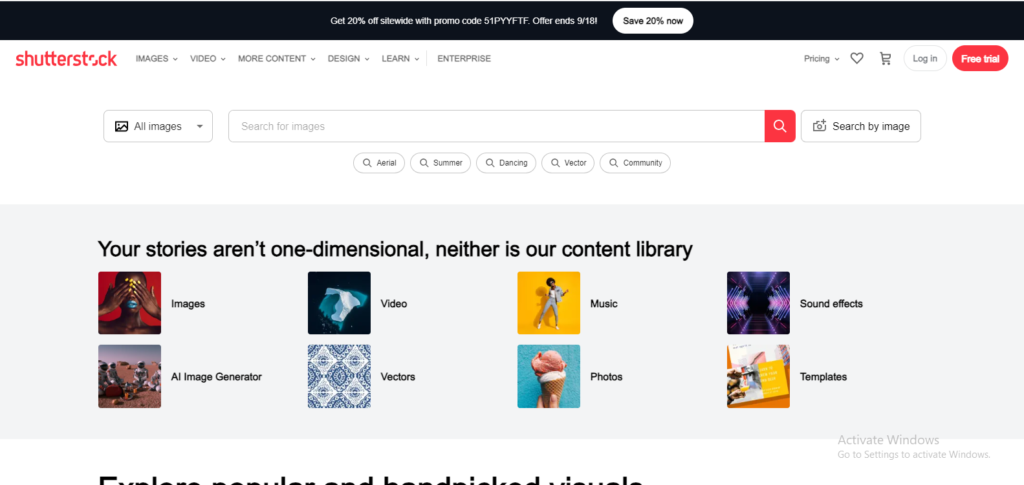Click magnifier icon in Dancing chip

[490, 163]
